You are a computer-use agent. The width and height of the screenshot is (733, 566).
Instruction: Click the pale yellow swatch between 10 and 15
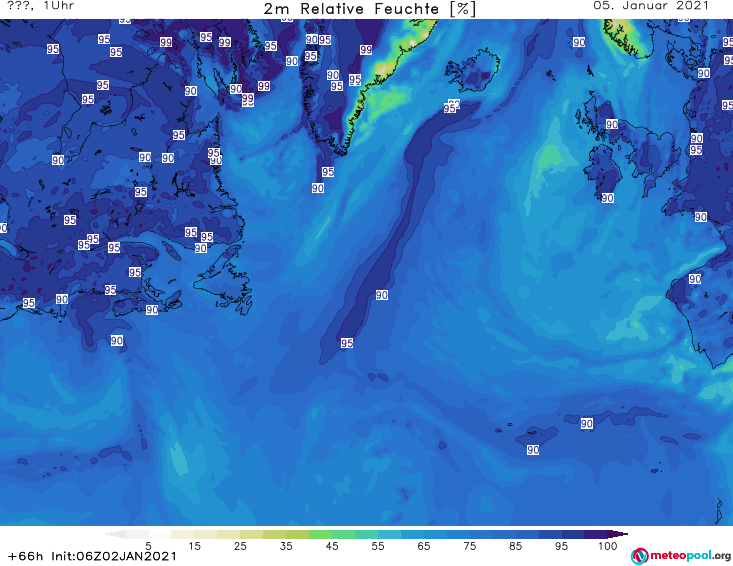pyautogui.click(x=183, y=534)
